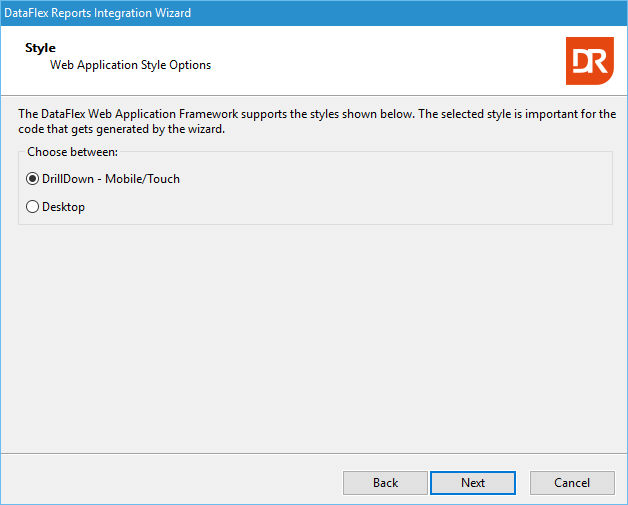
Task: Proceed with the Next button
Action: pyautogui.click(x=473, y=483)
